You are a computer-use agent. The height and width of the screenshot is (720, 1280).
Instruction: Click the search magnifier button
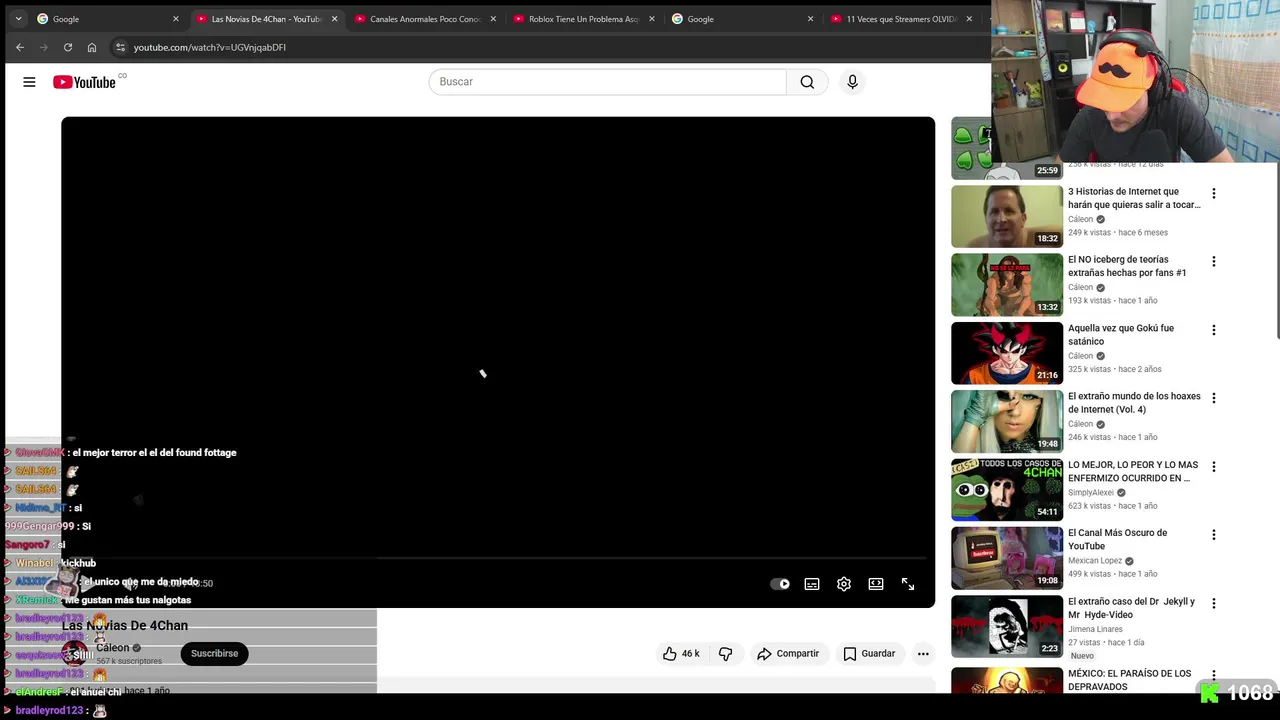[807, 82]
